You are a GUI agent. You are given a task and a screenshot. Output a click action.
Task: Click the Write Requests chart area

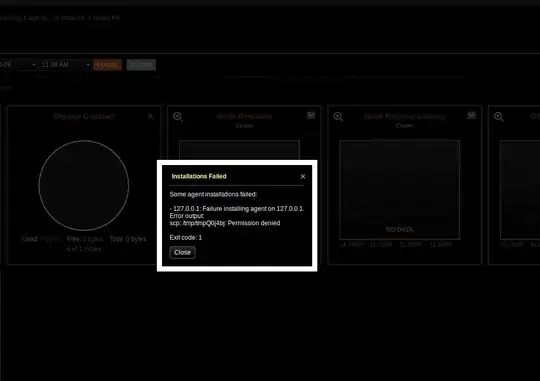coord(239,150)
